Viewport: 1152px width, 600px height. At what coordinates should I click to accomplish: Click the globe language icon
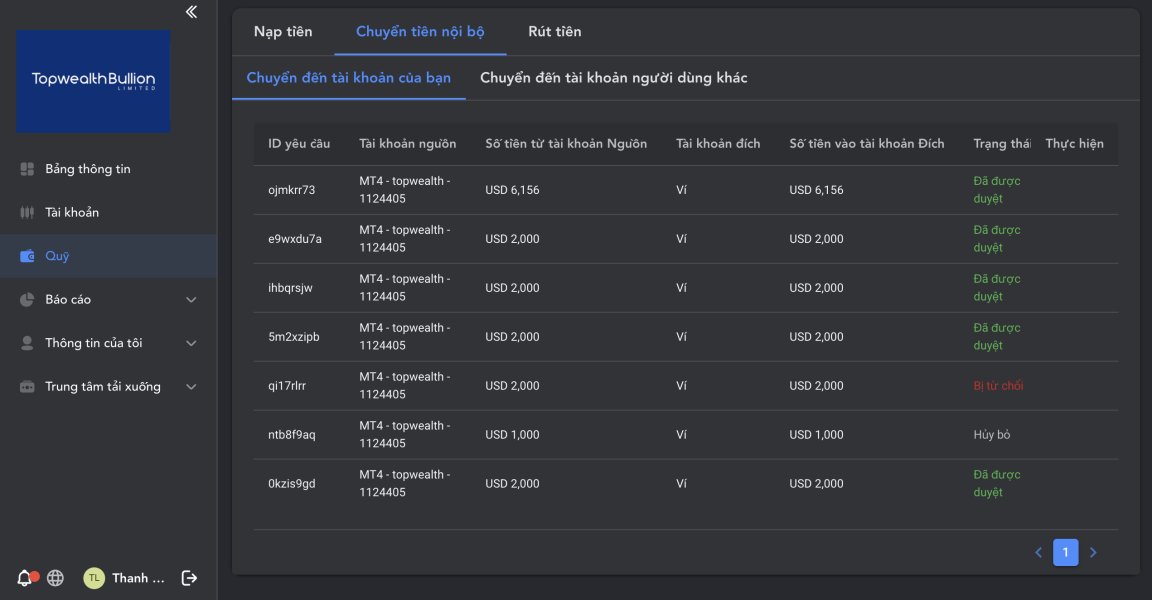point(56,578)
